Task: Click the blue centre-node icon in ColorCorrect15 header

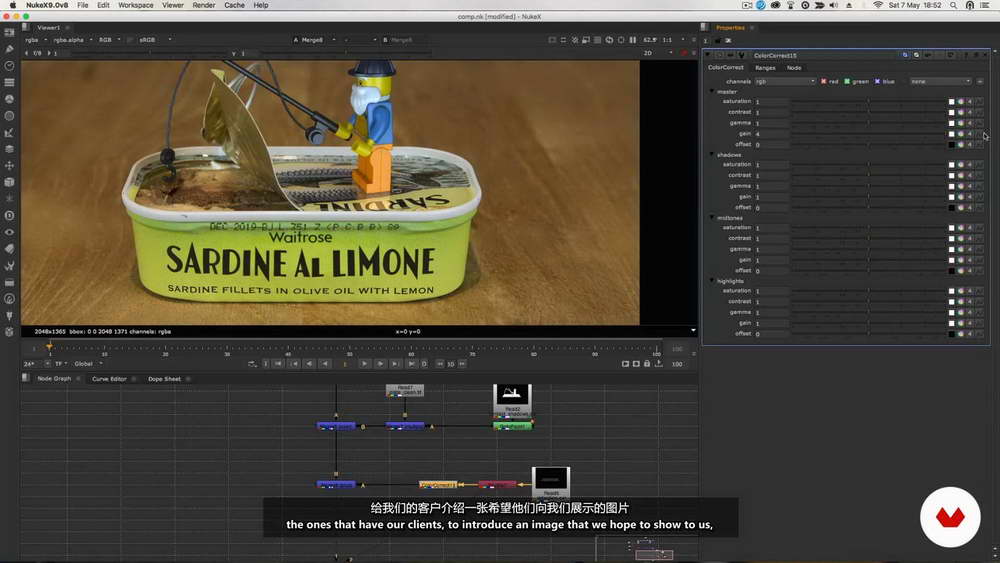Action: pyautogui.click(x=904, y=55)
